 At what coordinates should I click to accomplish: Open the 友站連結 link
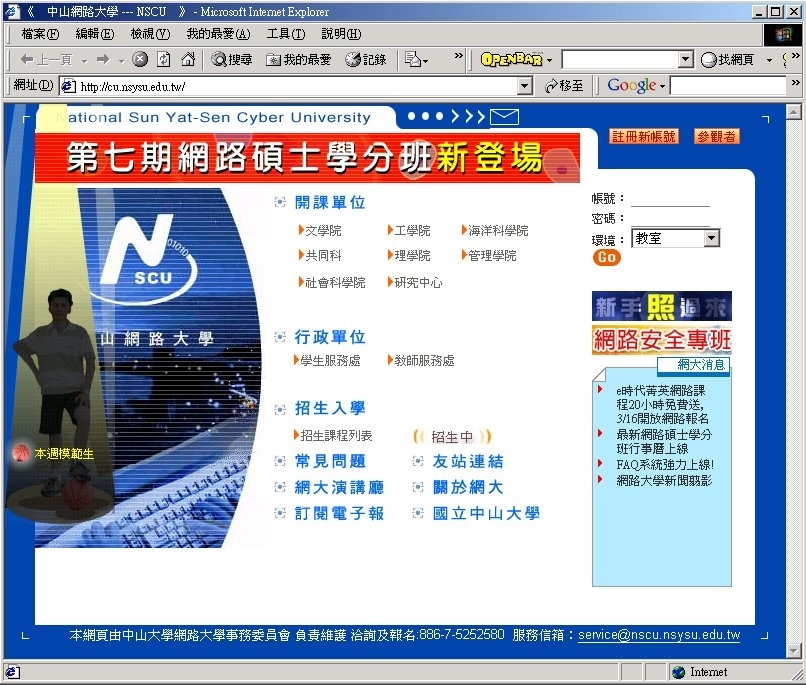[x=468, y=461]
